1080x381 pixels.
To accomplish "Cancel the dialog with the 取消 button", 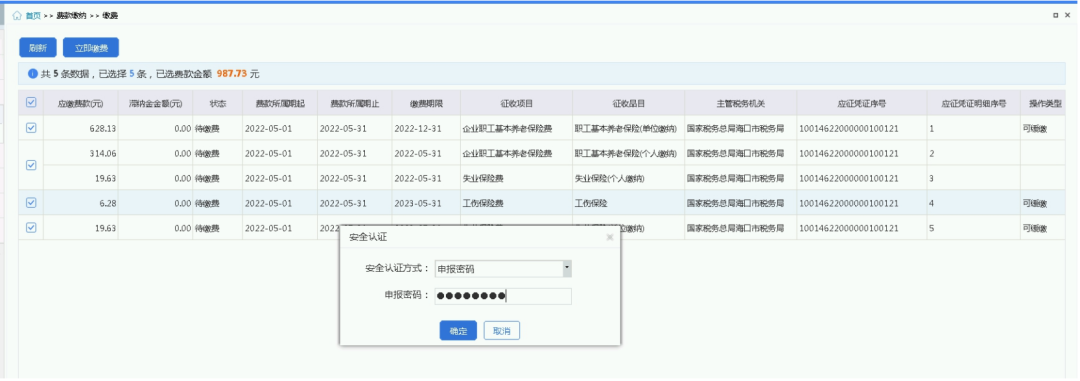I will click(501, 331).
